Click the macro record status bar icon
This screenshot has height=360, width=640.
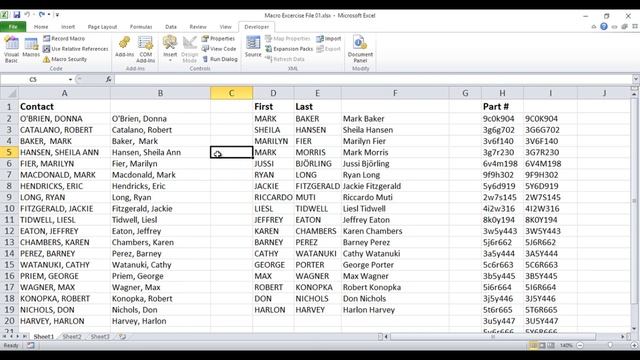pos(31,346)
